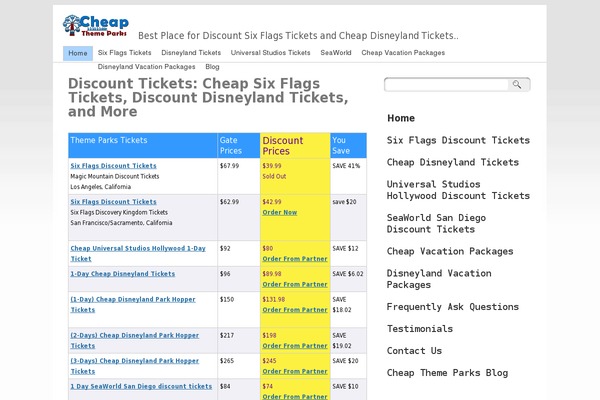Viewport: 600px width, 400px height.
Task: Click 1-Day Cheap Disneyland Tickets link
Action: 122,274
